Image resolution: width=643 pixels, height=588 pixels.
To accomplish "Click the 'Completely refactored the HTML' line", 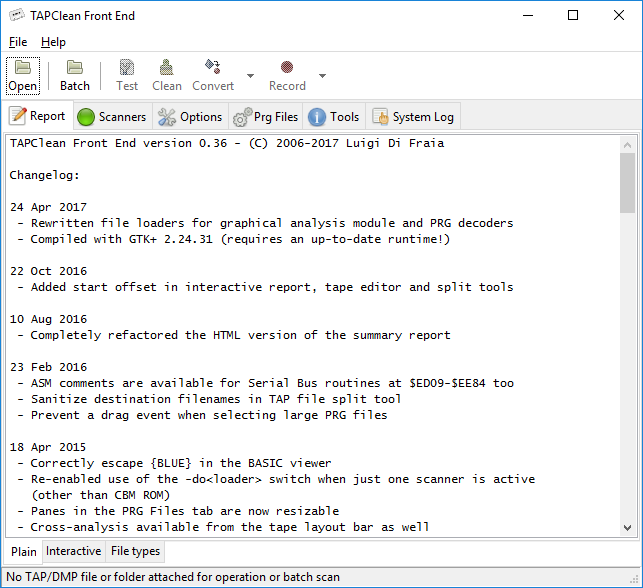I will pos(234,335).
